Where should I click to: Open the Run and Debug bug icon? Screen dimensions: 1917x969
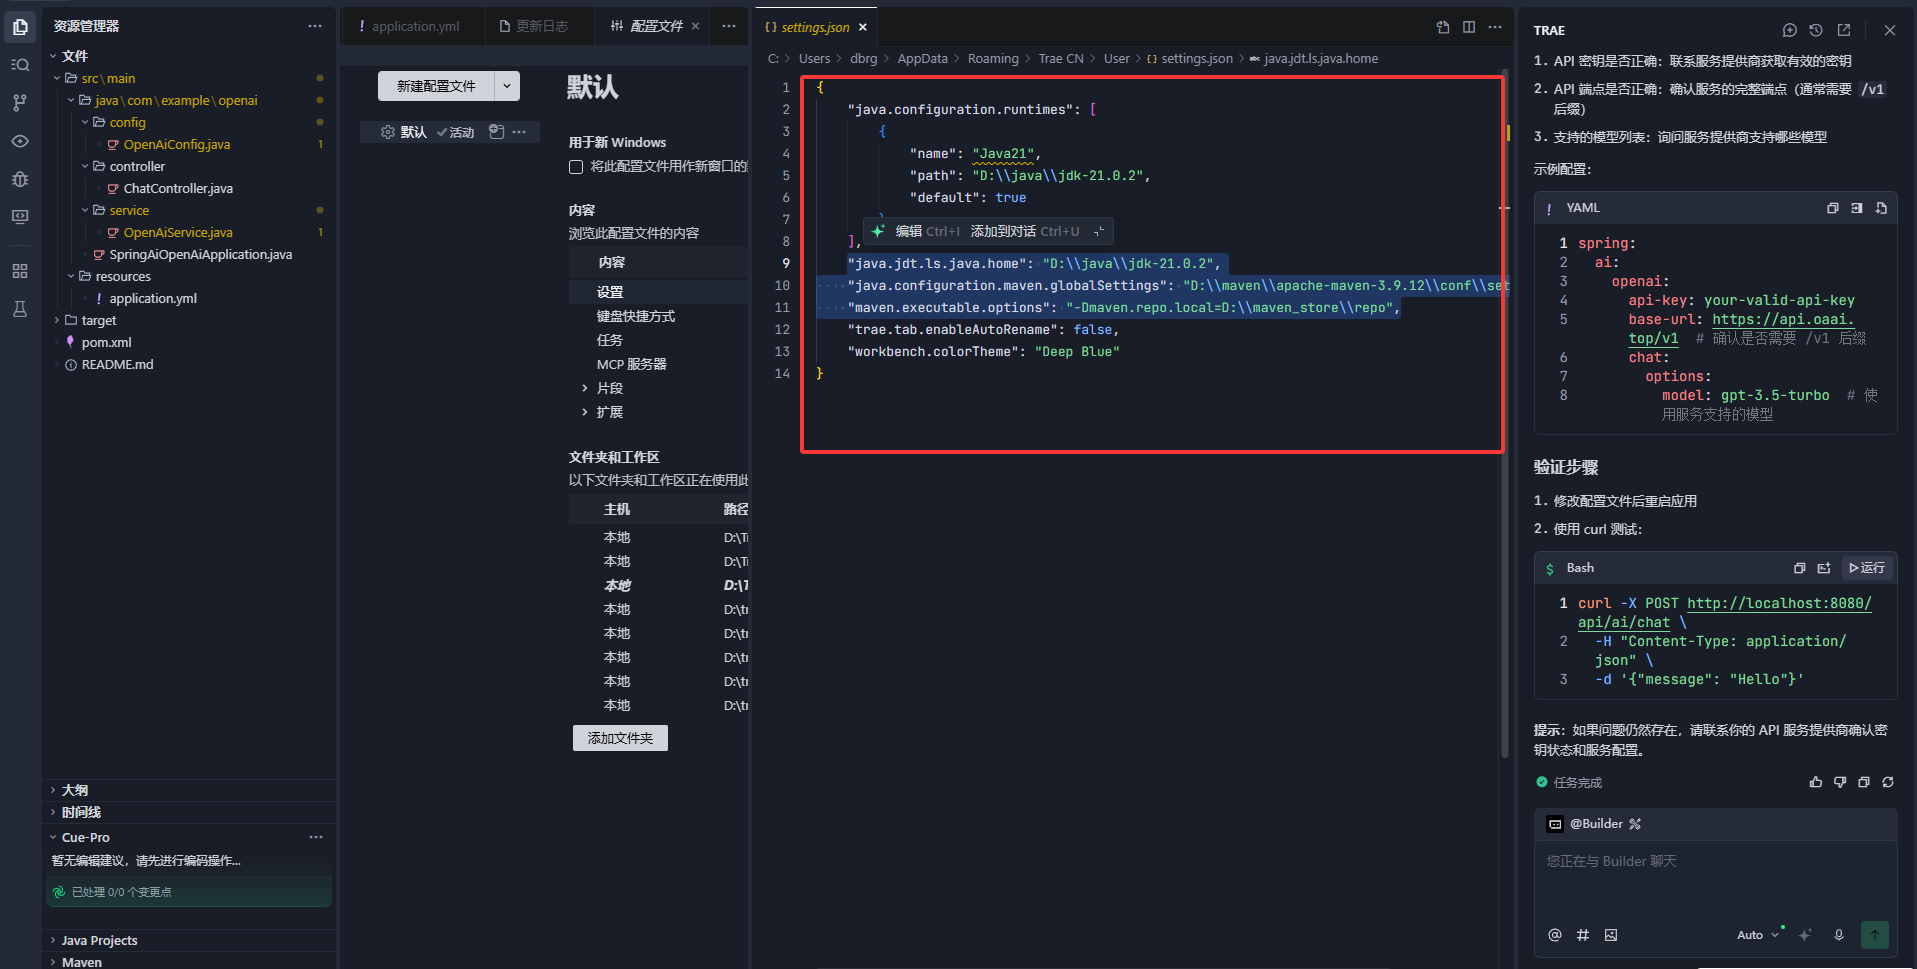point(20,179)
